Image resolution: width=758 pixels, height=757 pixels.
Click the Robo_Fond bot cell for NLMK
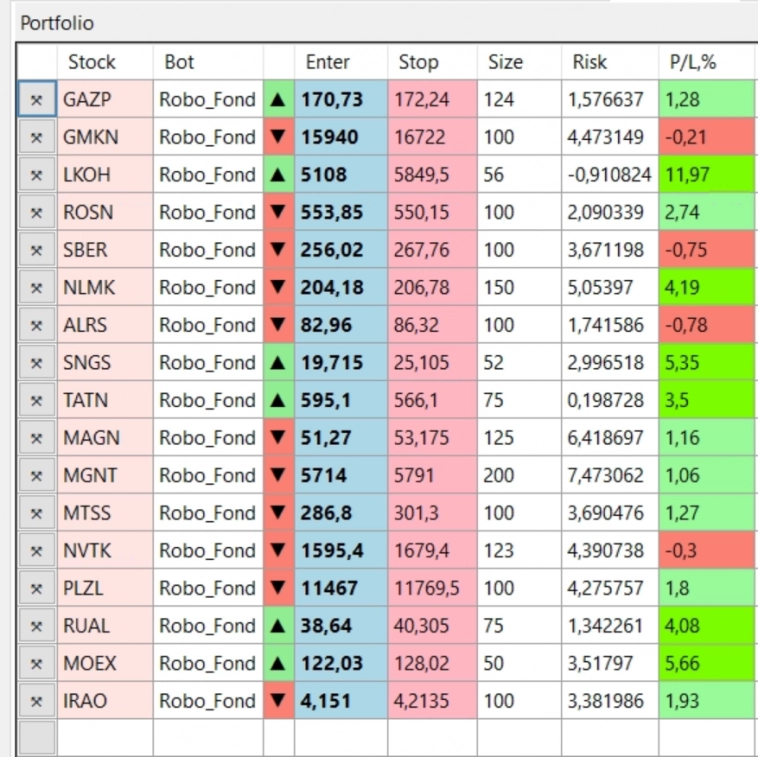tap(207, 288)
